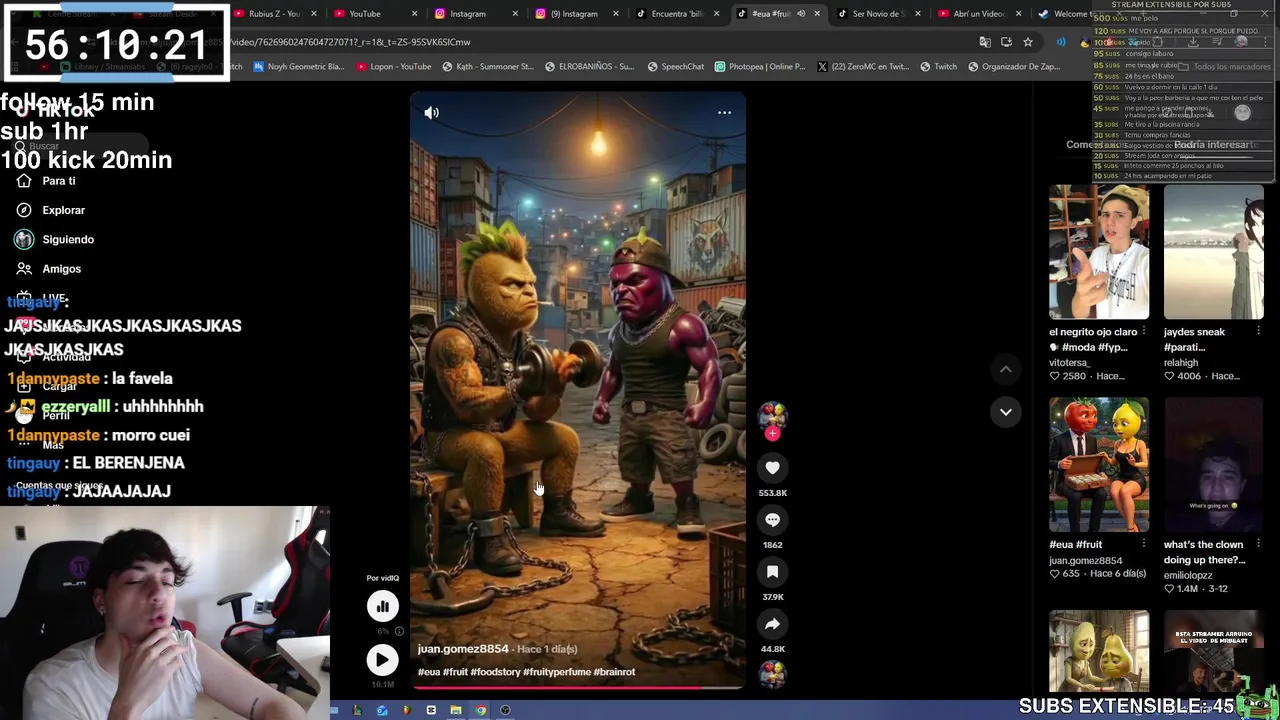Open options for el negrito ojo claro video

click(x=1143, y=332)
